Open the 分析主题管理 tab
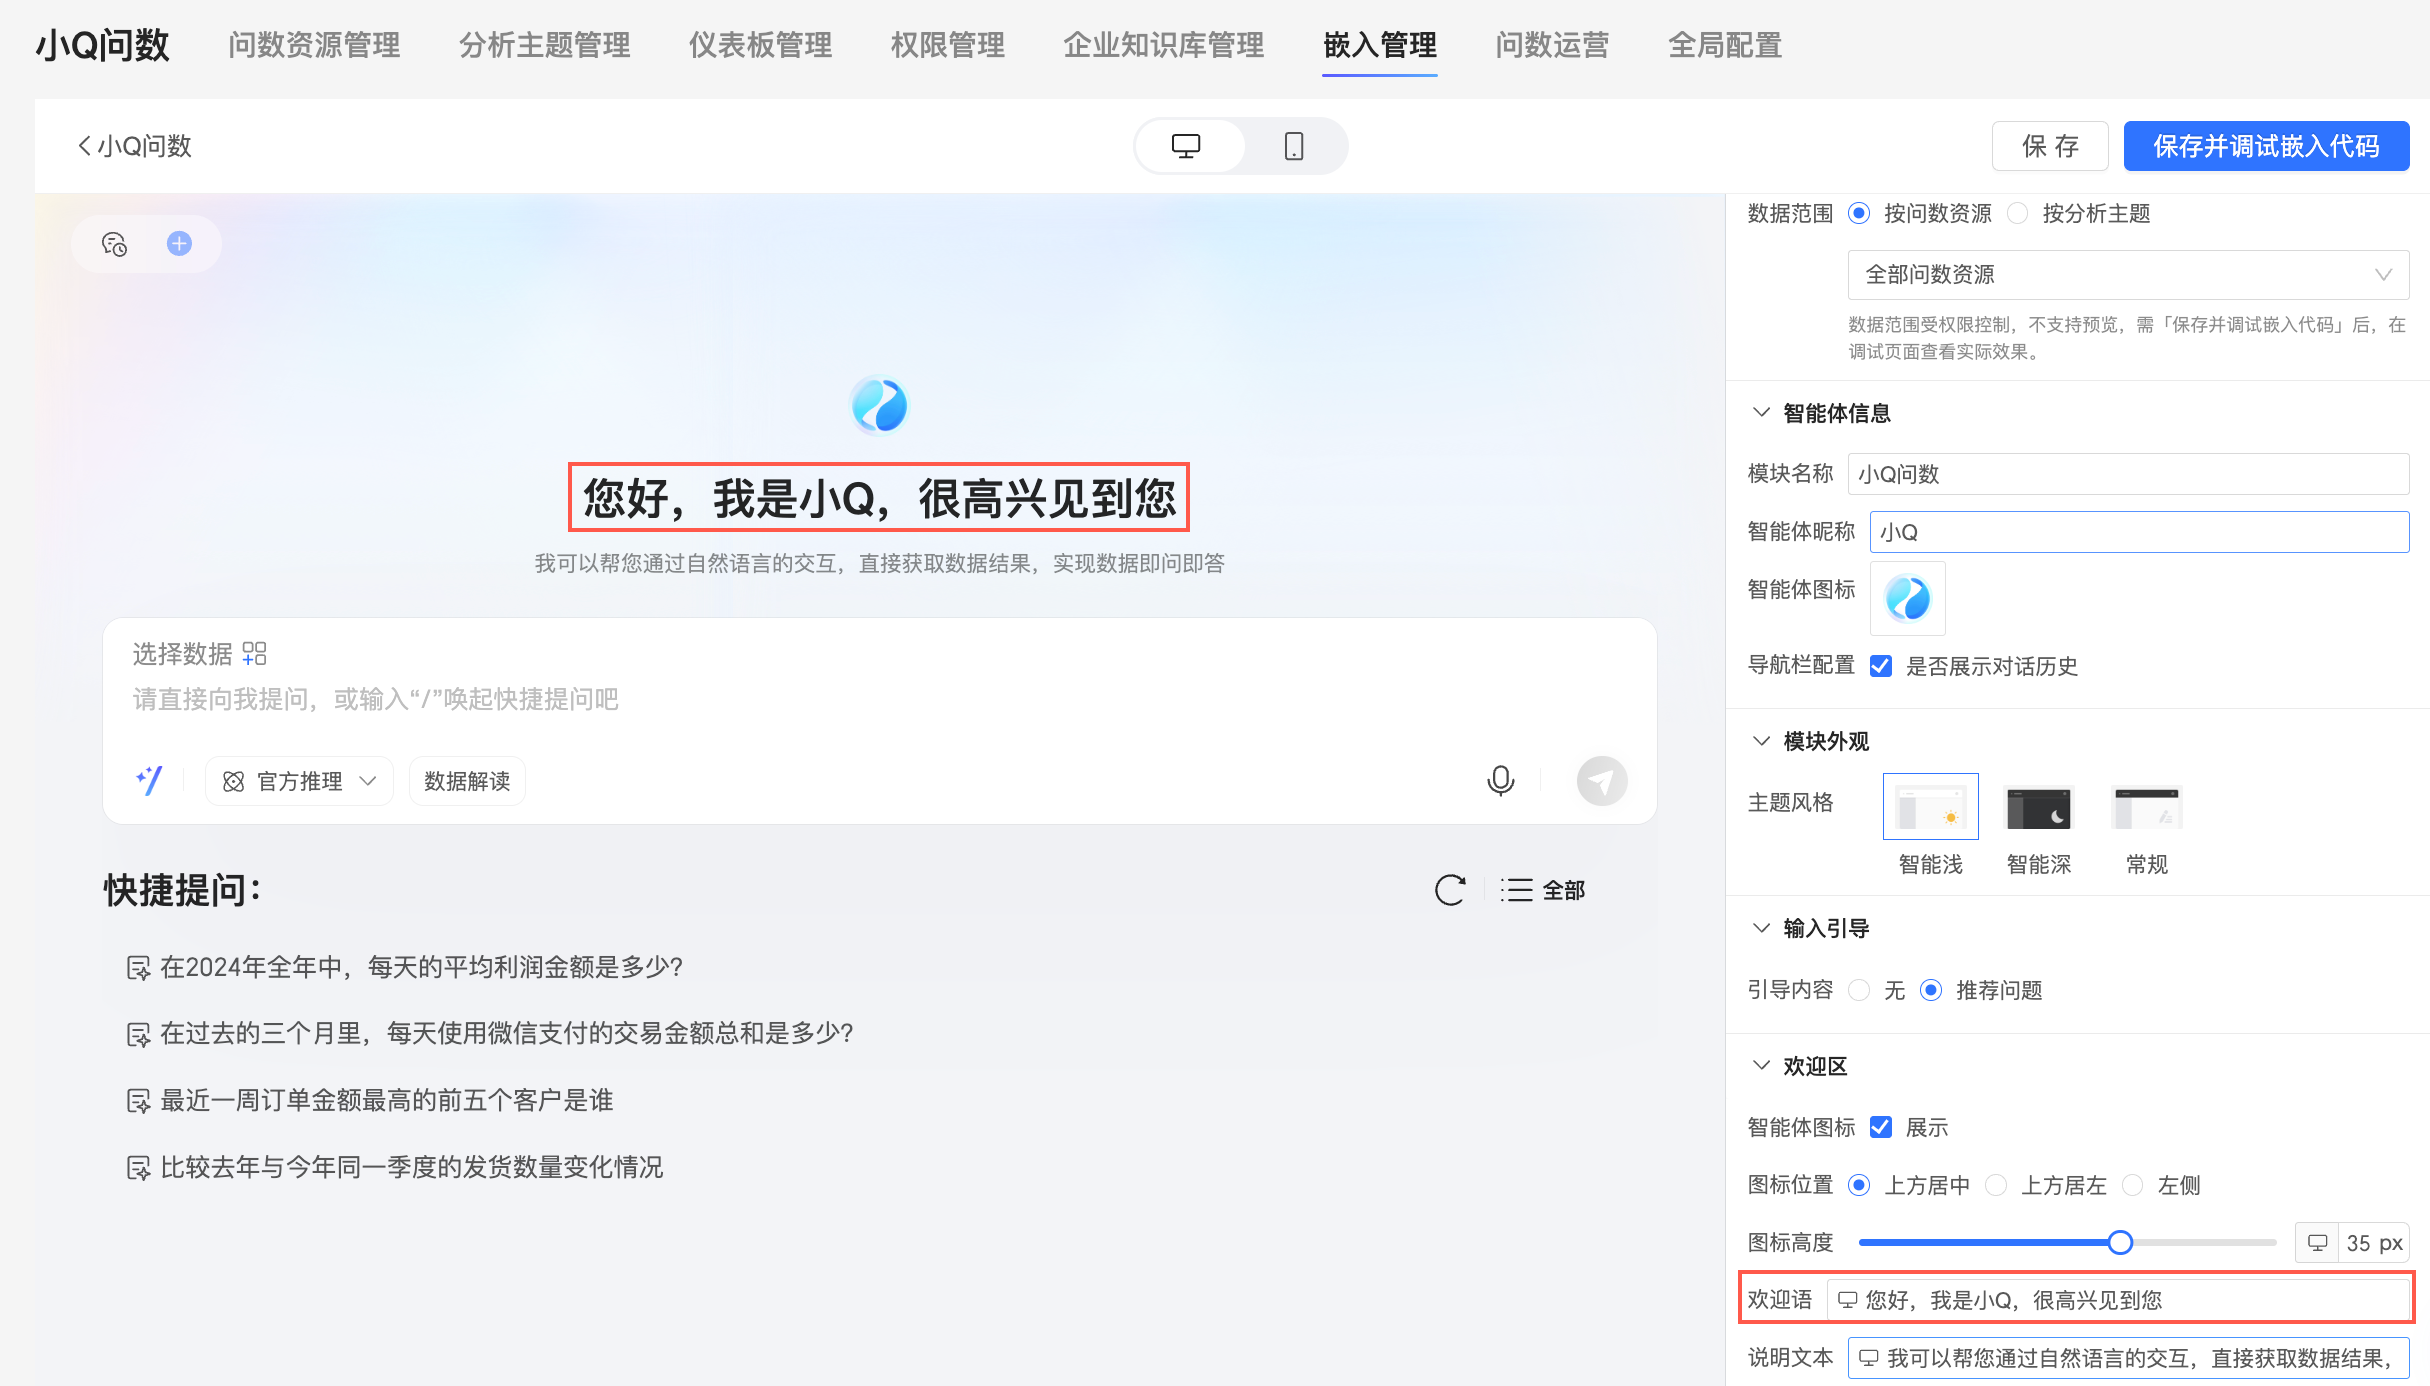 pyautogui.click(x=544, y=45)
